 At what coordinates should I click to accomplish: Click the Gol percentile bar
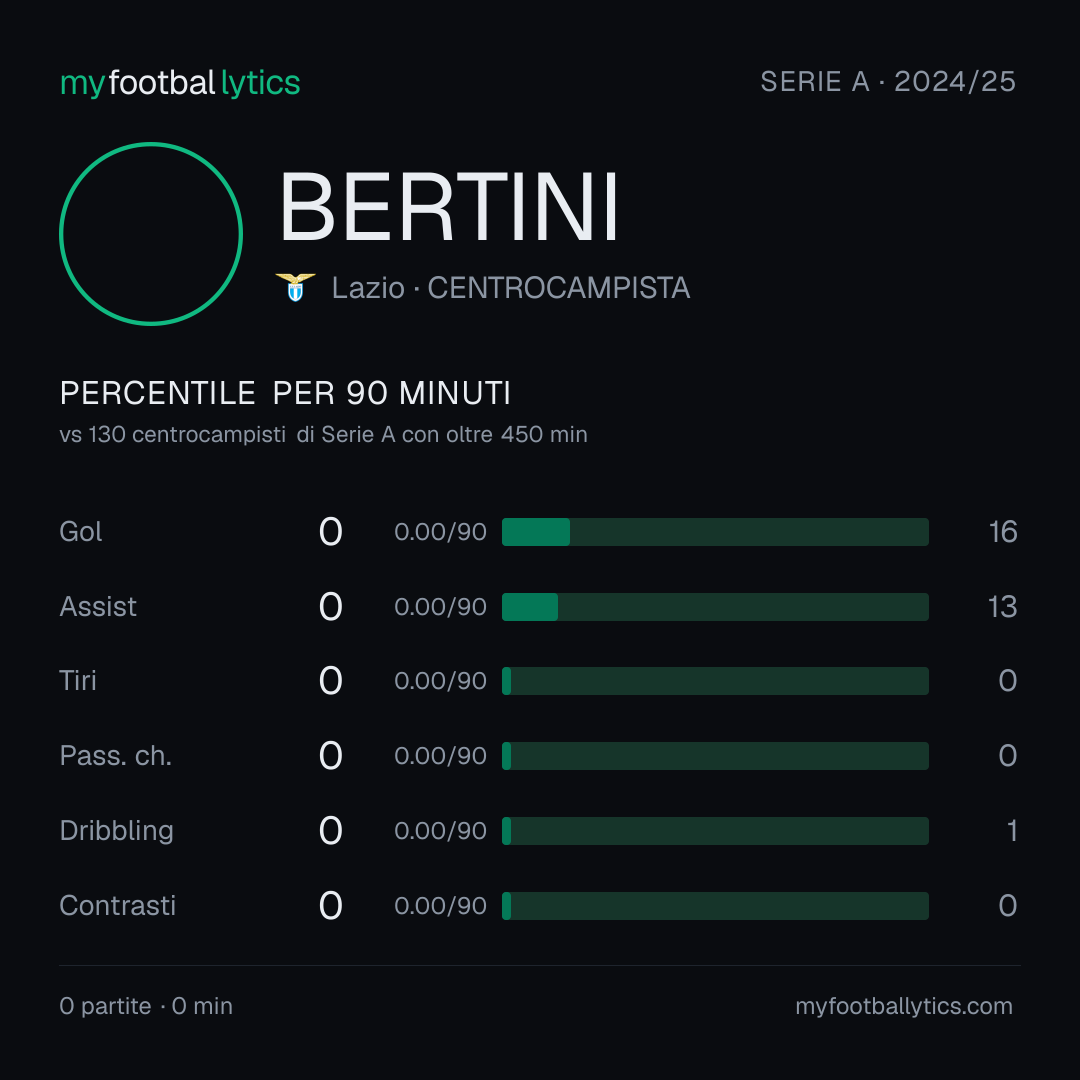click(x=715, y=532)
